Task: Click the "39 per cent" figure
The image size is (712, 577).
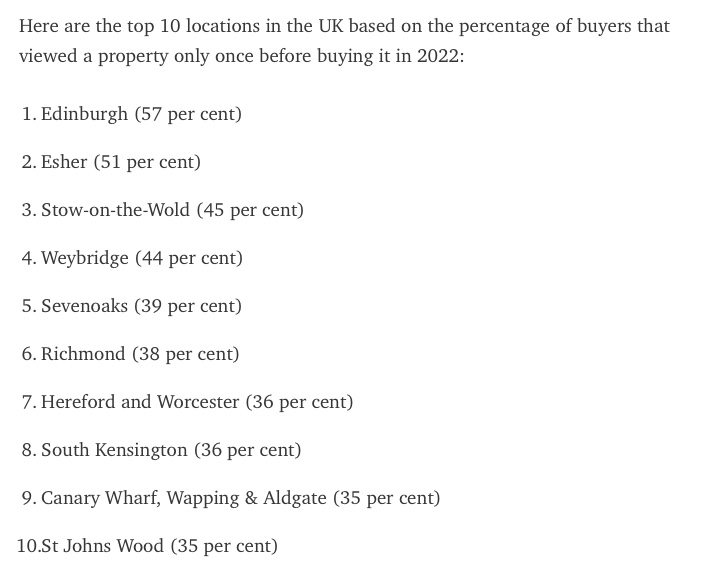Action: [x=188, y=306]
